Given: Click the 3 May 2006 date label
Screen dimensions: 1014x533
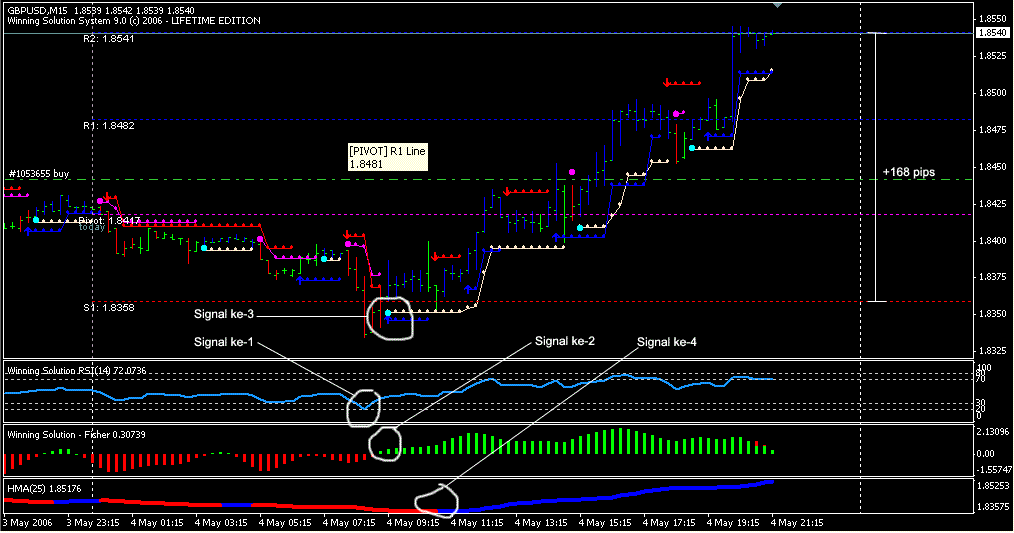Looking at the screenshot, I should point(28,523).
